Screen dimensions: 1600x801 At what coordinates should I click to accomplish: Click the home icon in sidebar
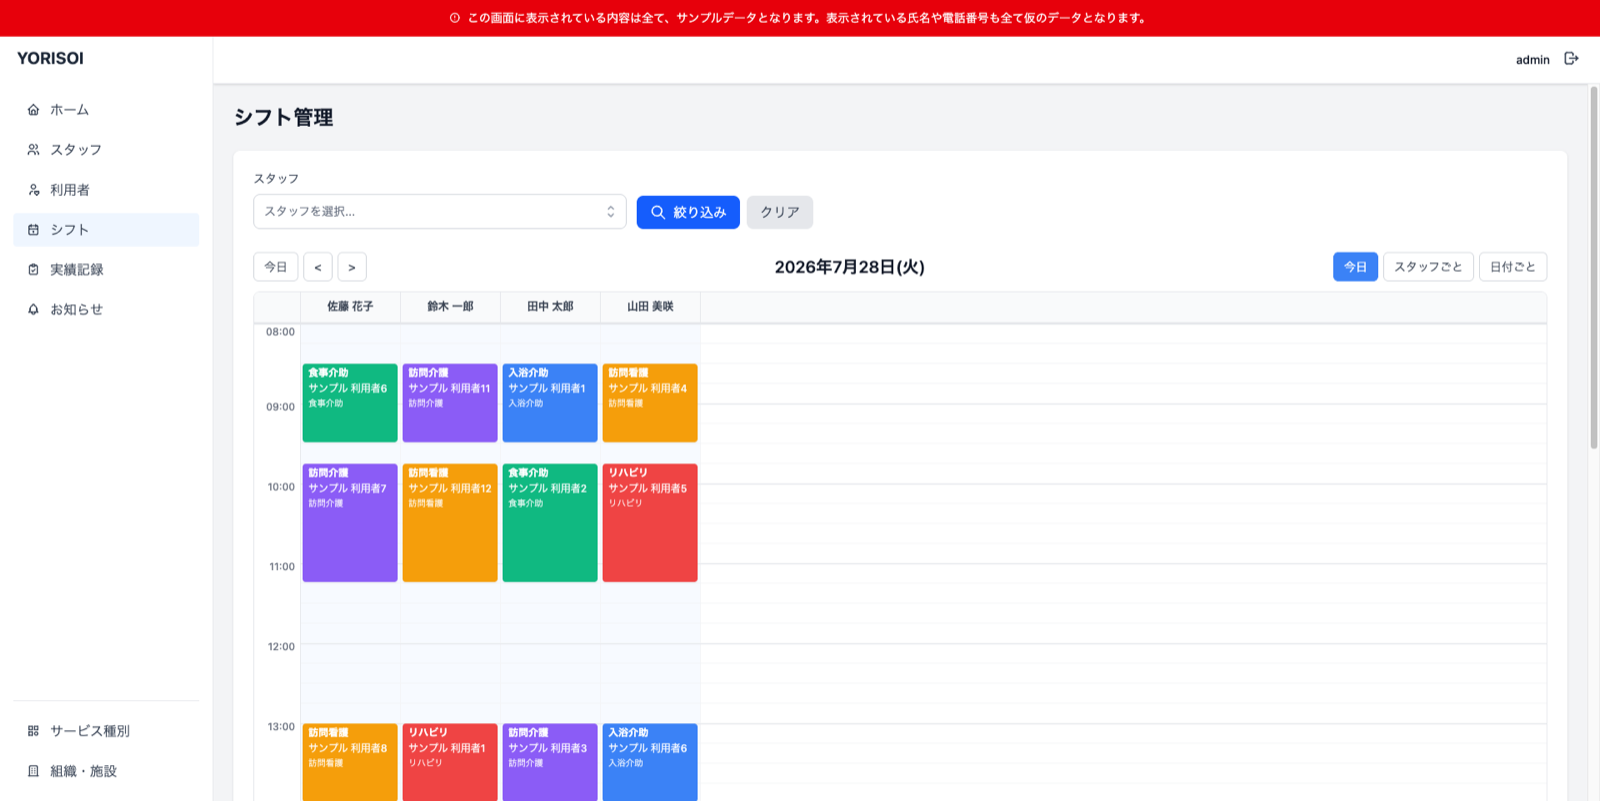[x=33, y=110]
